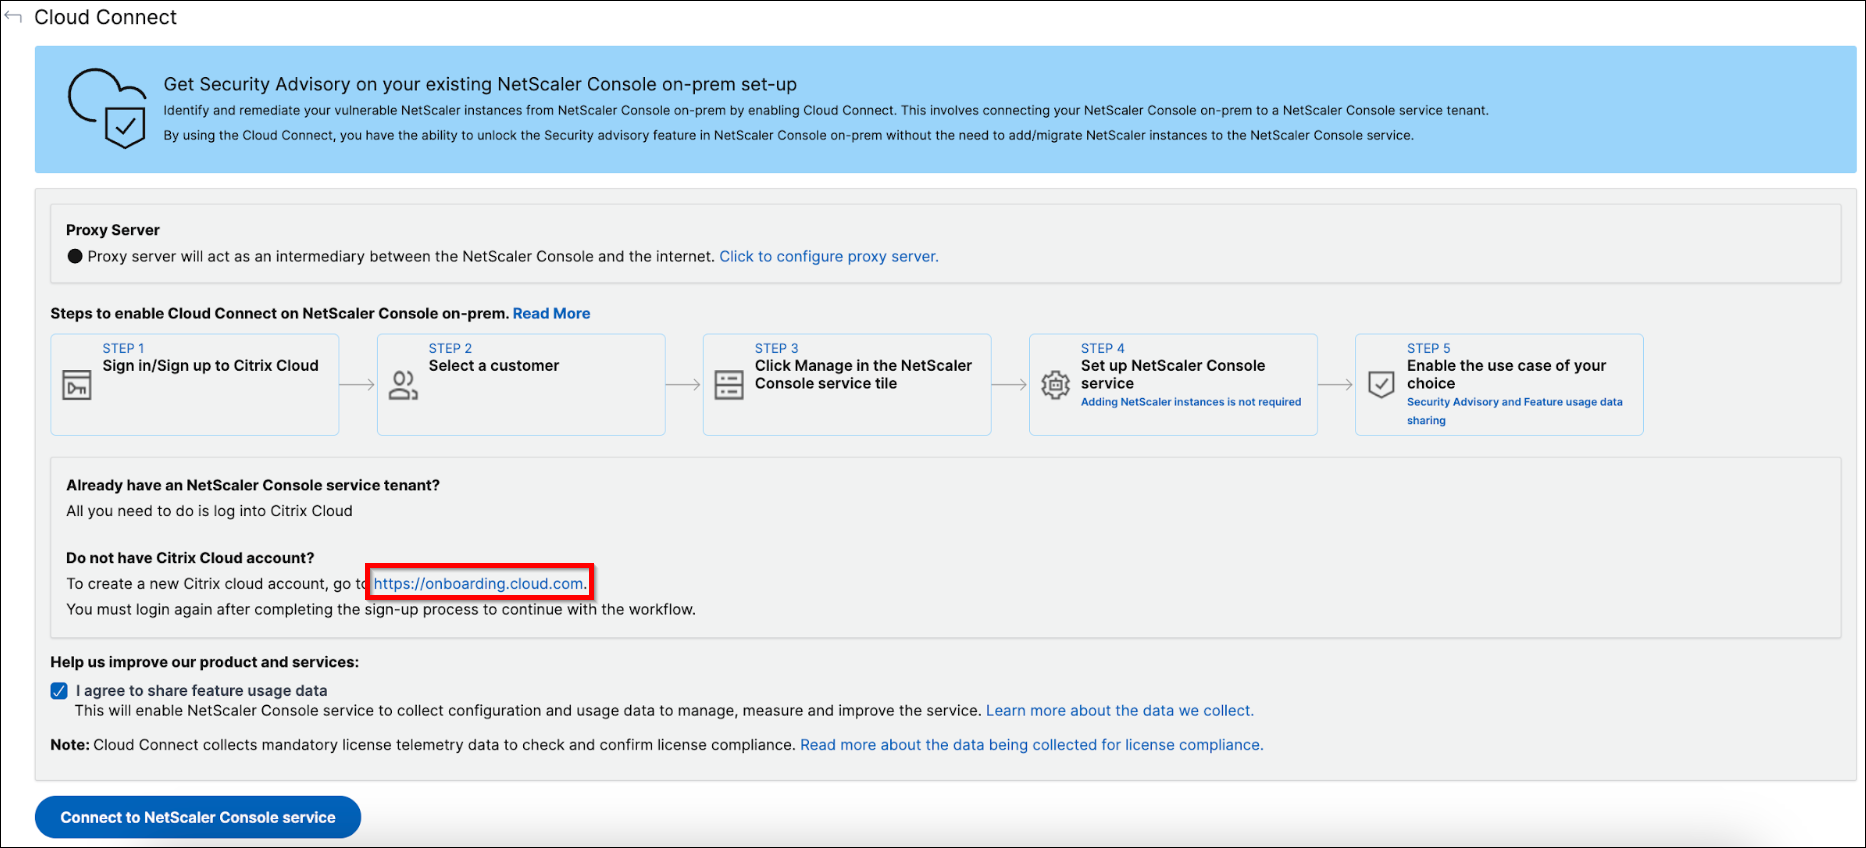
Task: Go back using the arrow beside Cloud Connect
Action: 13,17
